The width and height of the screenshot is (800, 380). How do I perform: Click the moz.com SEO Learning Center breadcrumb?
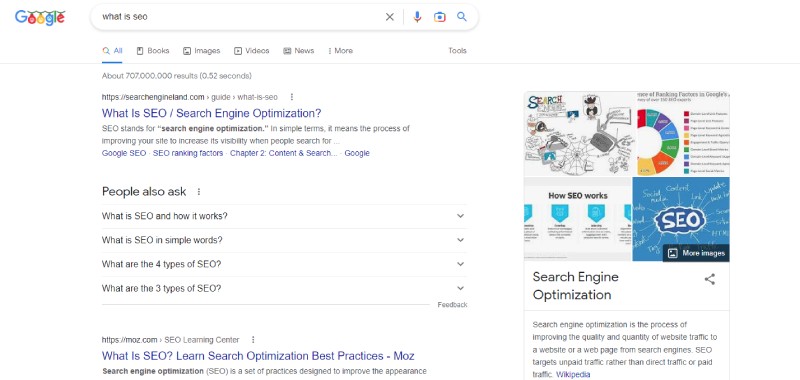[170, 340]
